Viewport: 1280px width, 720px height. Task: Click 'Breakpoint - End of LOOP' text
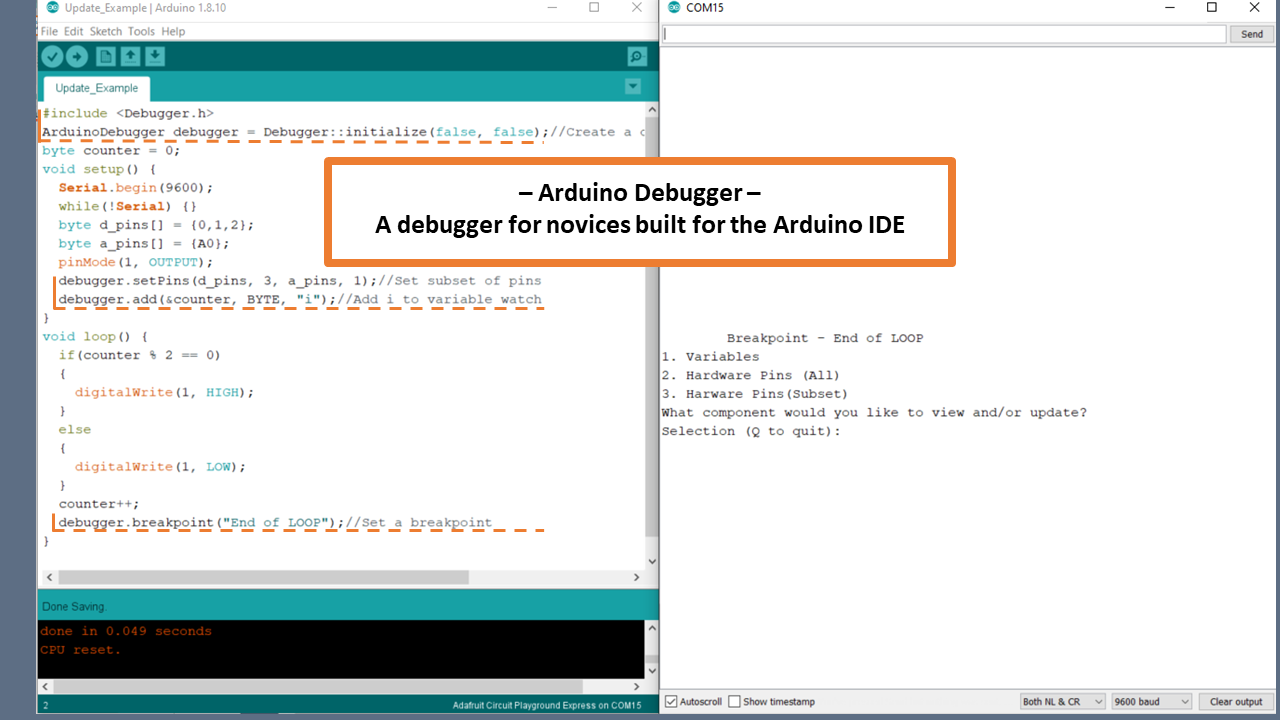point(825,338)
